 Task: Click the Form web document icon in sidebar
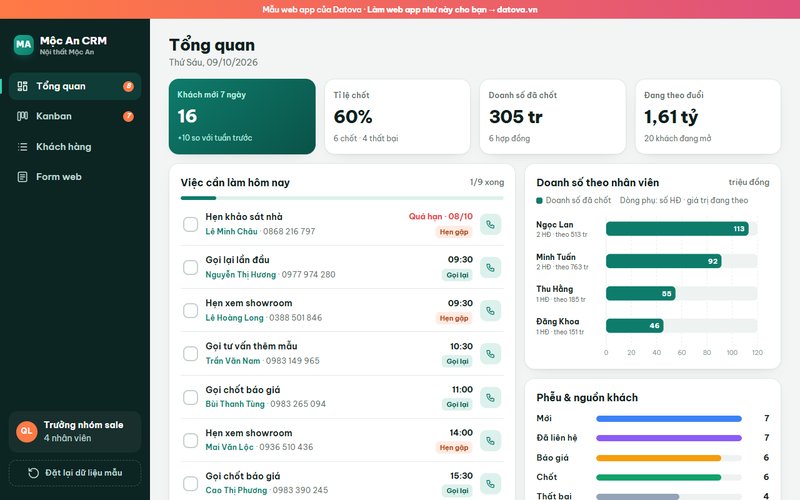22,177
